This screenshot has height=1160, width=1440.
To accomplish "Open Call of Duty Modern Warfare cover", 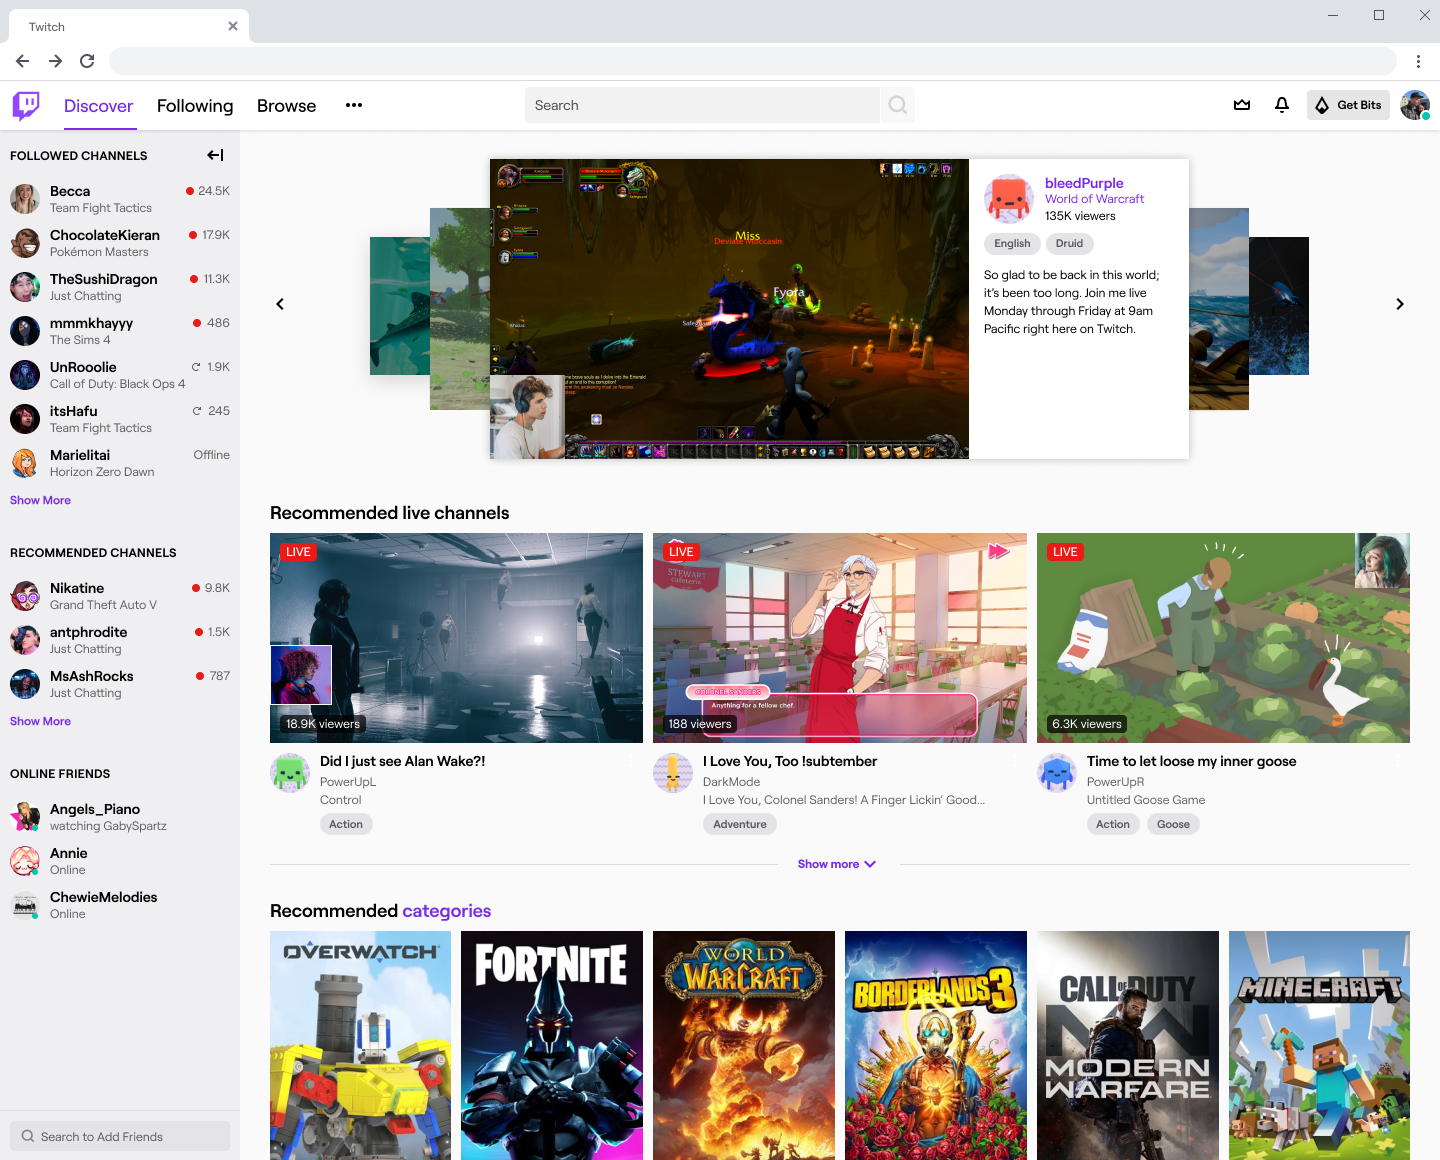I will pyautogui.click(x=1128, y=1045).
